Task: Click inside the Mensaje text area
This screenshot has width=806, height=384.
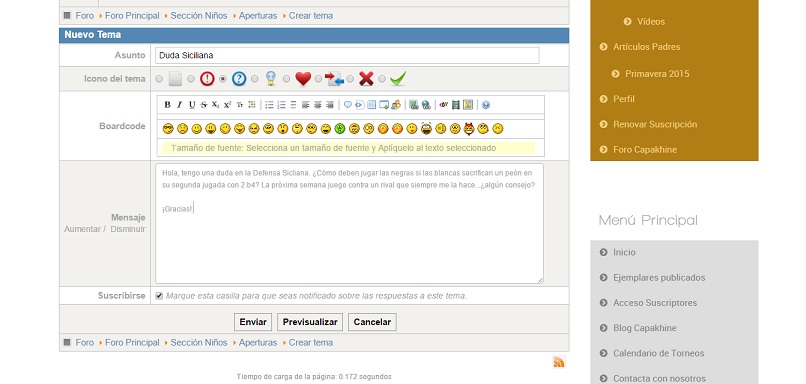Action: 350,224
